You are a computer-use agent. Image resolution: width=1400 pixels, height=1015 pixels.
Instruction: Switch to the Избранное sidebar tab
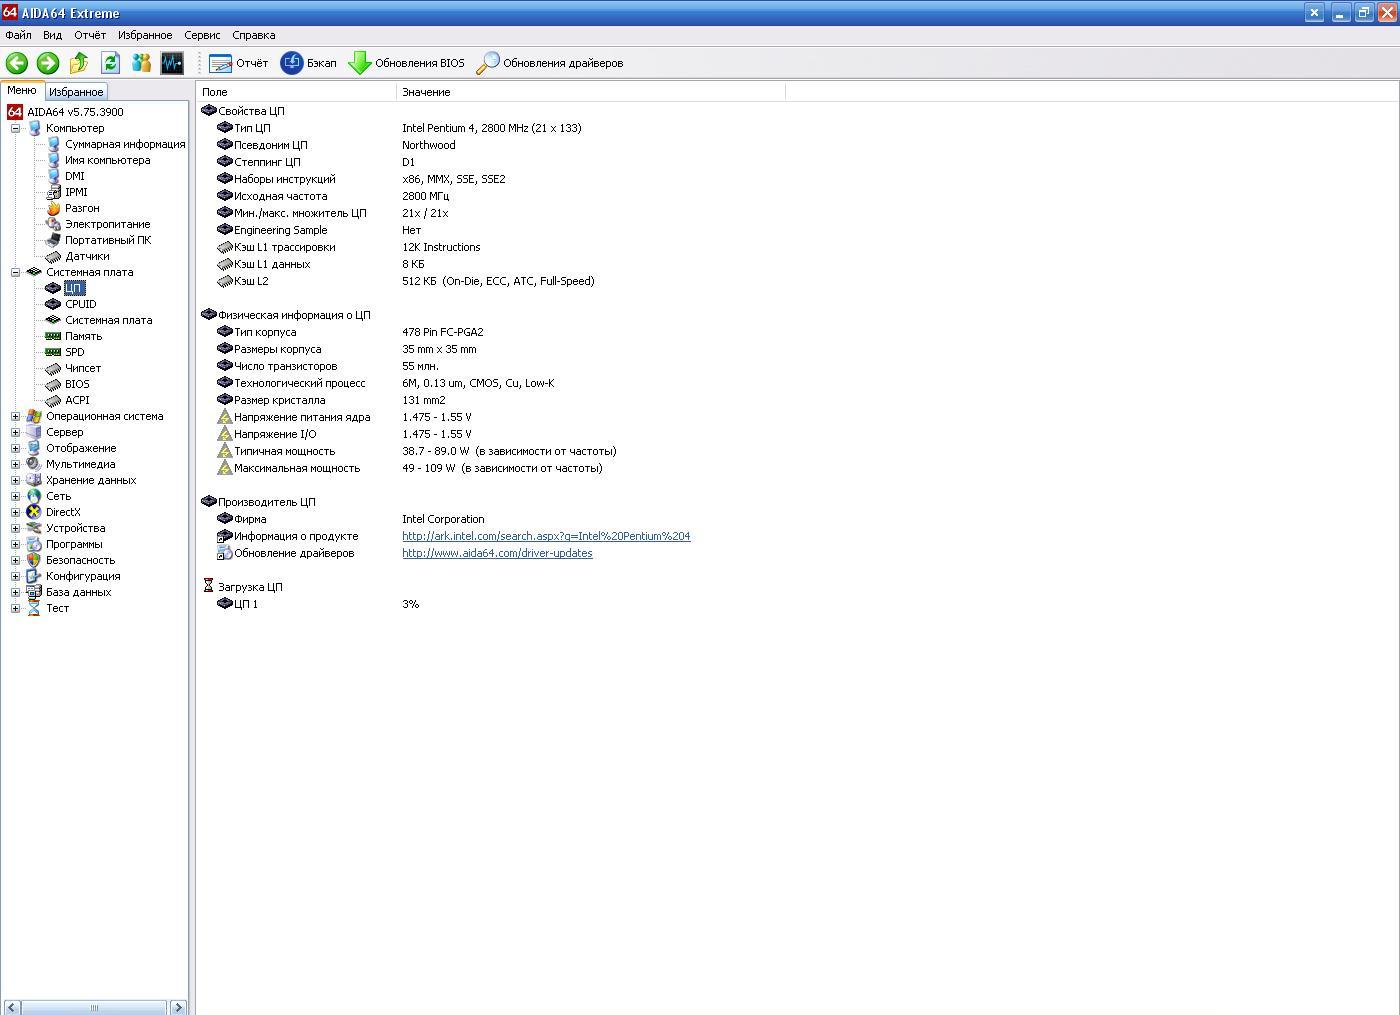pyautogui.click(x=76, y=91)
